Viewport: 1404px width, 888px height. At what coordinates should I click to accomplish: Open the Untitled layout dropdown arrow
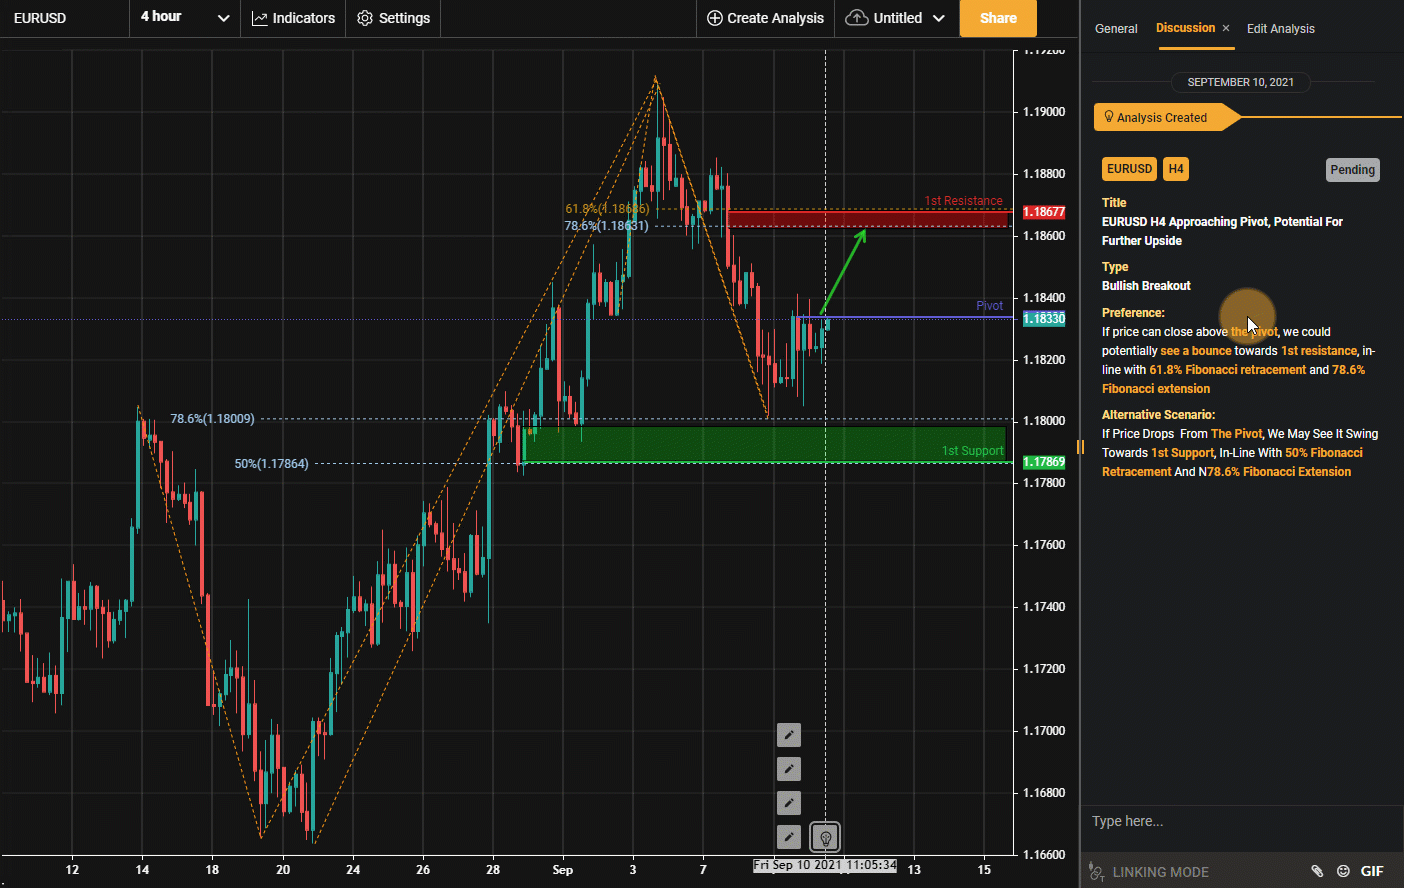click(938, 18)
